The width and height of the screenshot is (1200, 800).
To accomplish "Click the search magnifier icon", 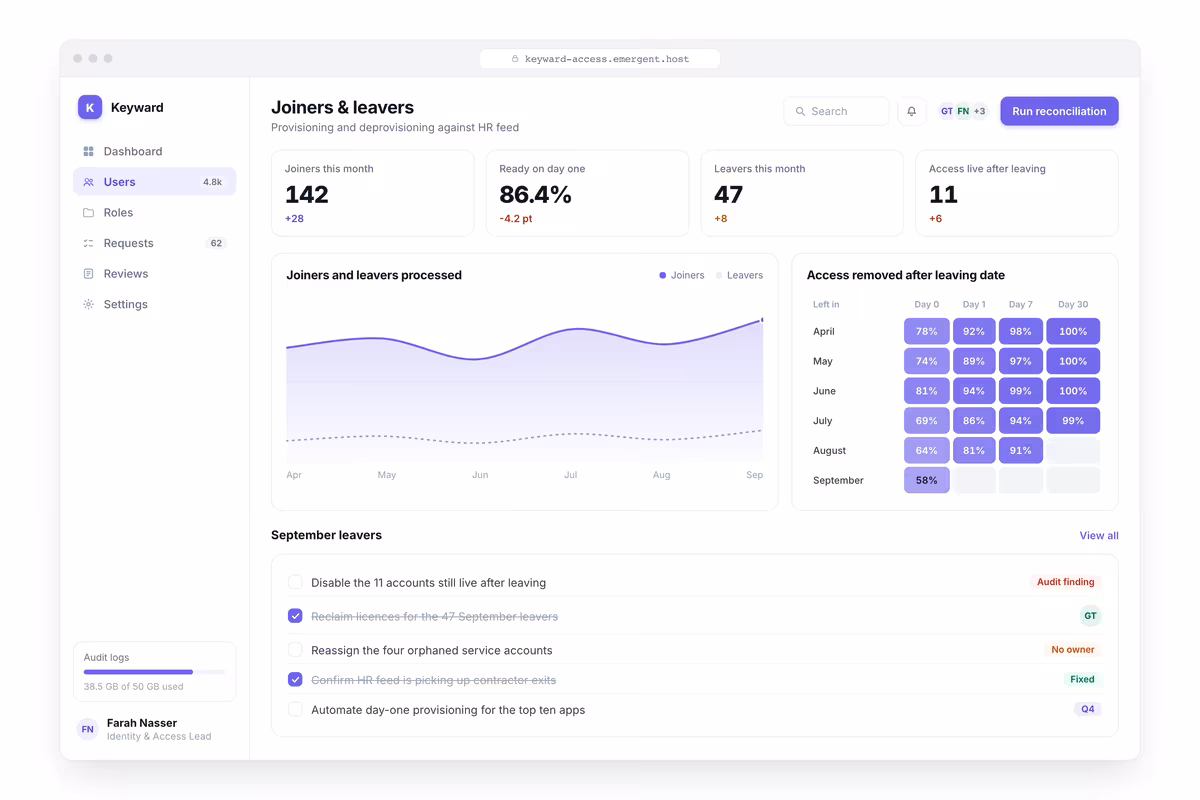I will pos(800,111).
